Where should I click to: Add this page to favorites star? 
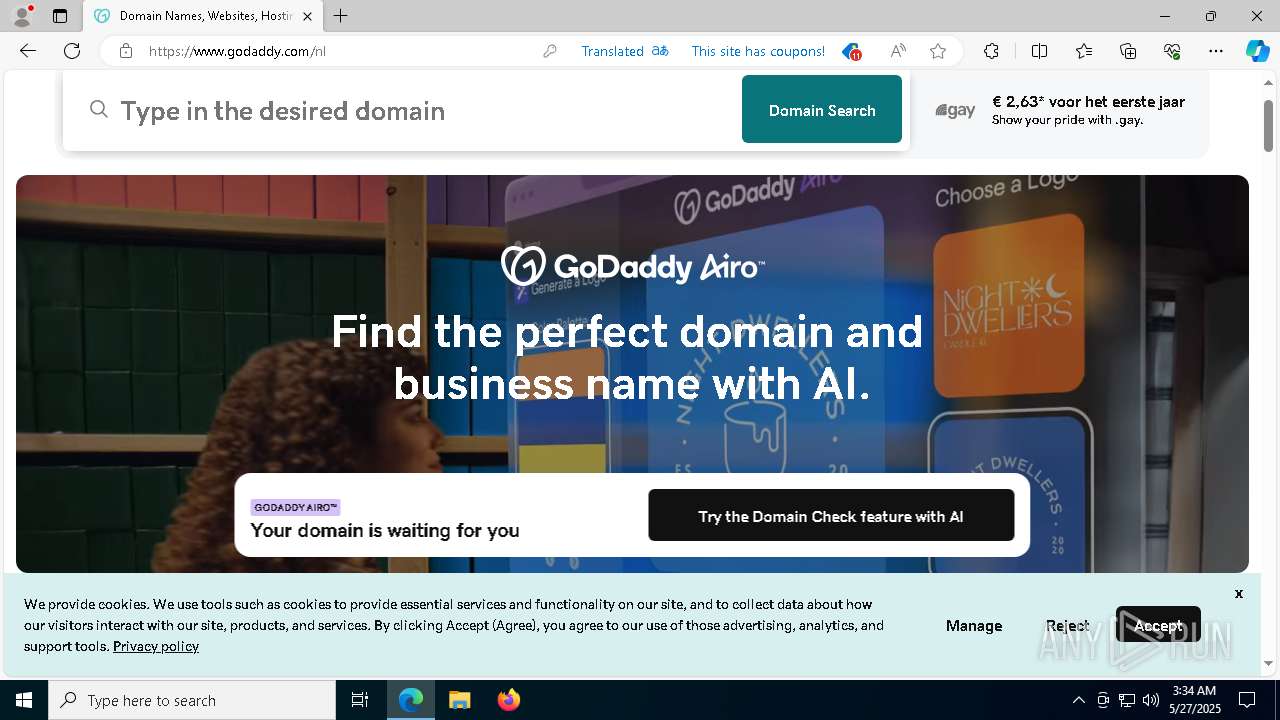pos(938,51)
